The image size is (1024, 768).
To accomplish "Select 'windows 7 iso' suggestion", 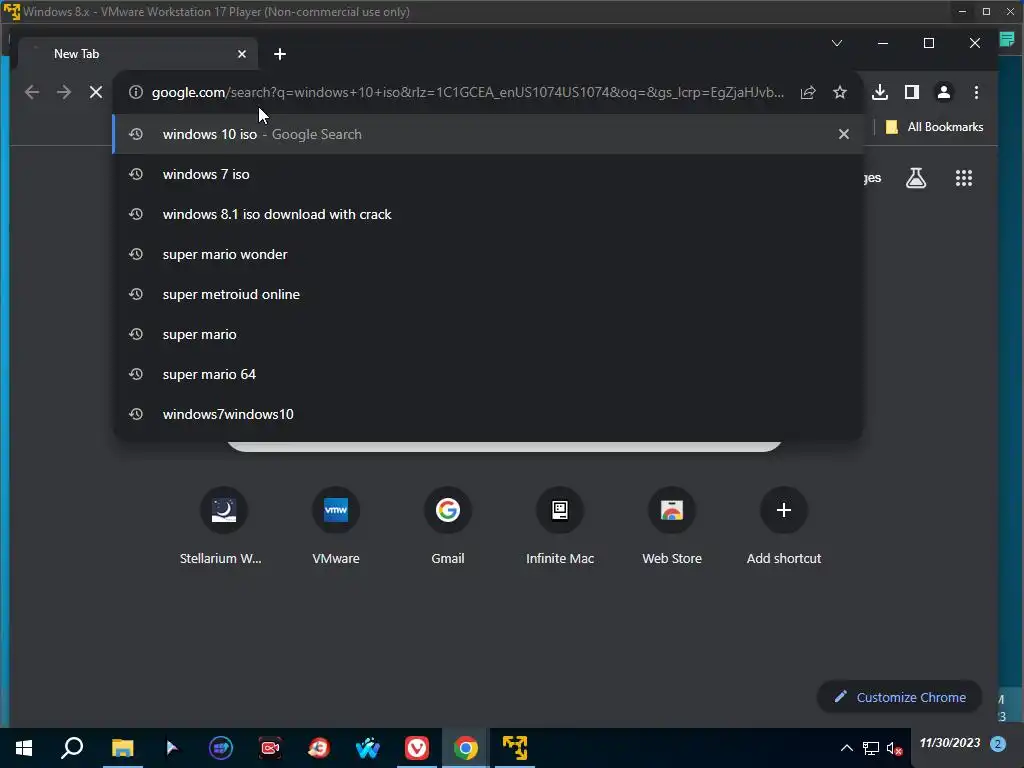I will tap(488, 174).
